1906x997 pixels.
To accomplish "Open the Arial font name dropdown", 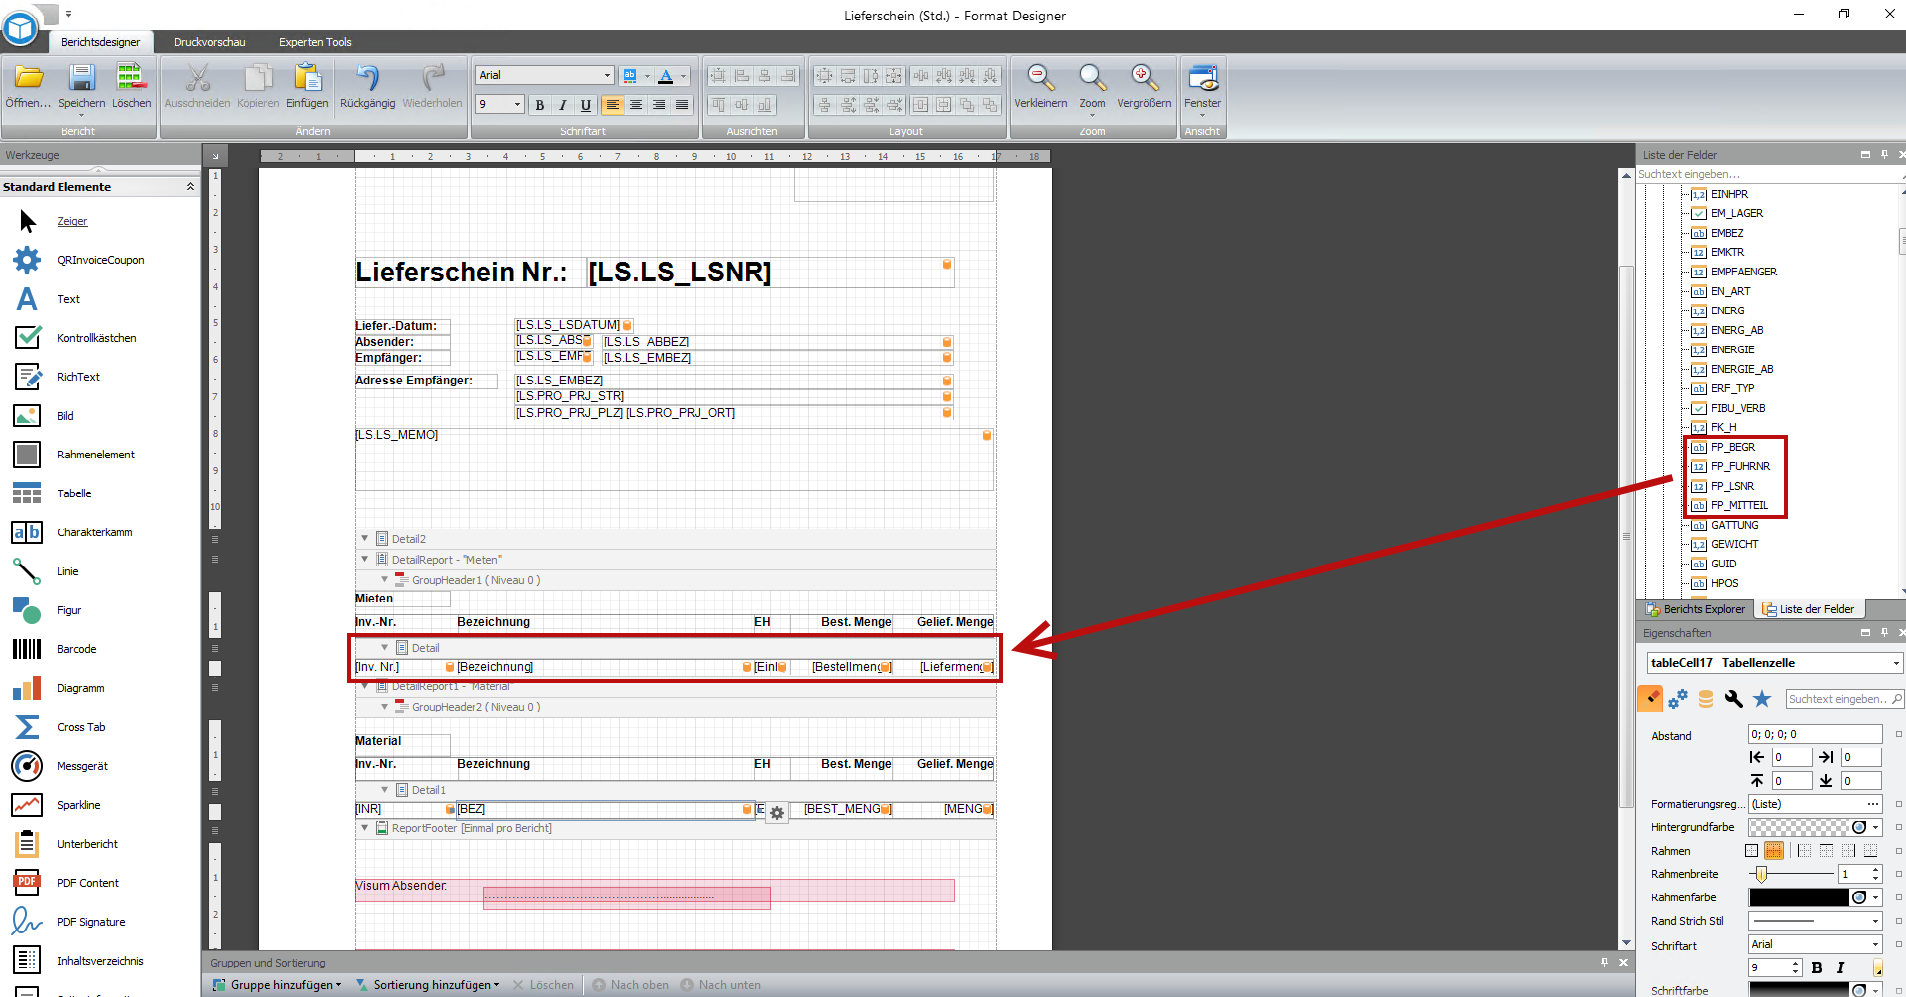I will [x=606, y=75].
